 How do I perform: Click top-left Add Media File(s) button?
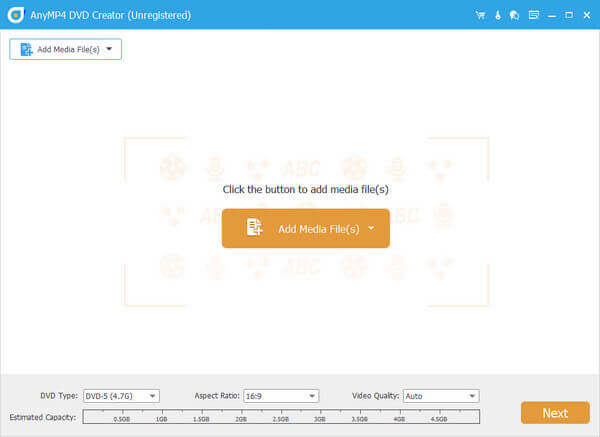point(65,49)
